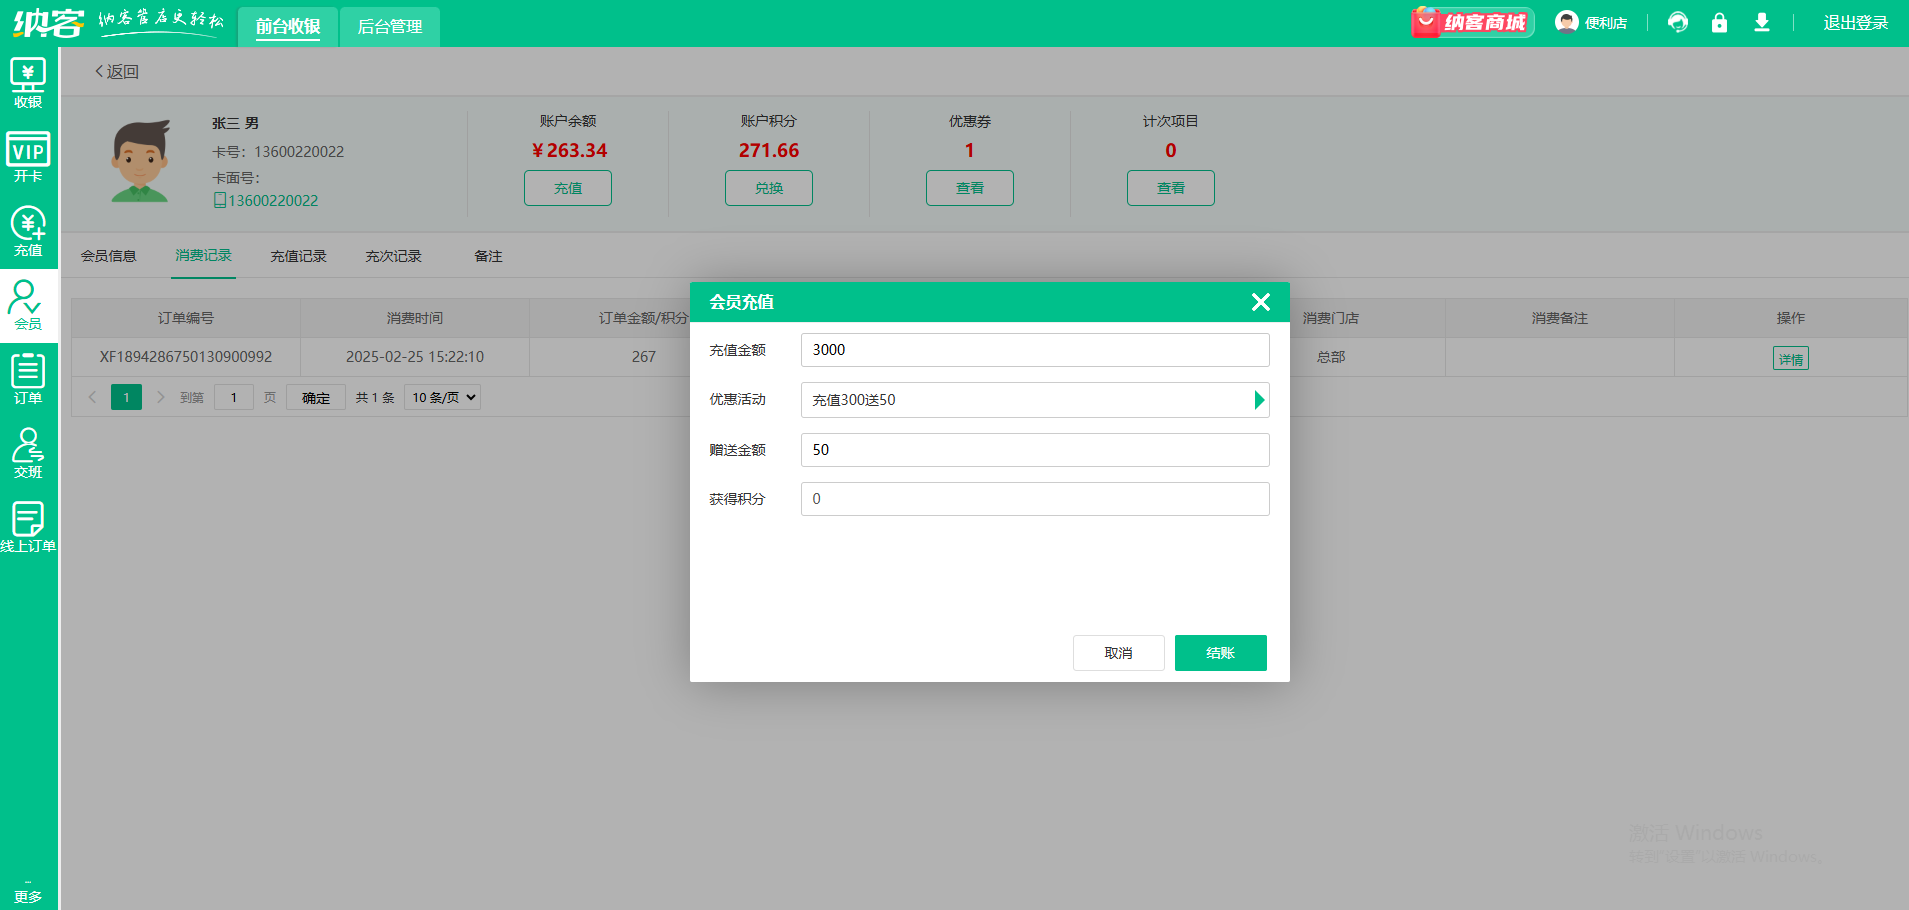Open the VIP 开卡 sidebar icon
Image resolution: width=1909 pixels, height=910 pixels.
coord(28,157)
